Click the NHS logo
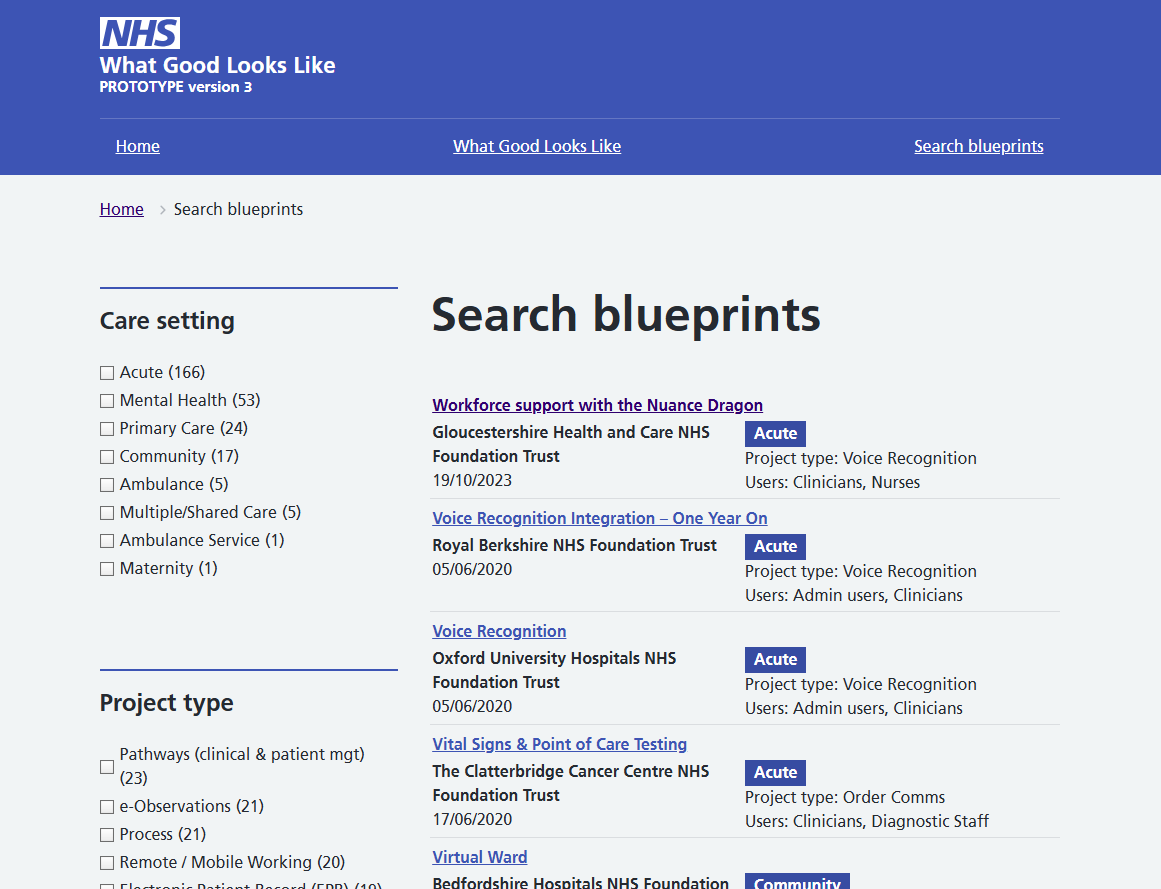The width and height of the screenshot is (1161, 889). pyautogui.click(x=139, y=32)
